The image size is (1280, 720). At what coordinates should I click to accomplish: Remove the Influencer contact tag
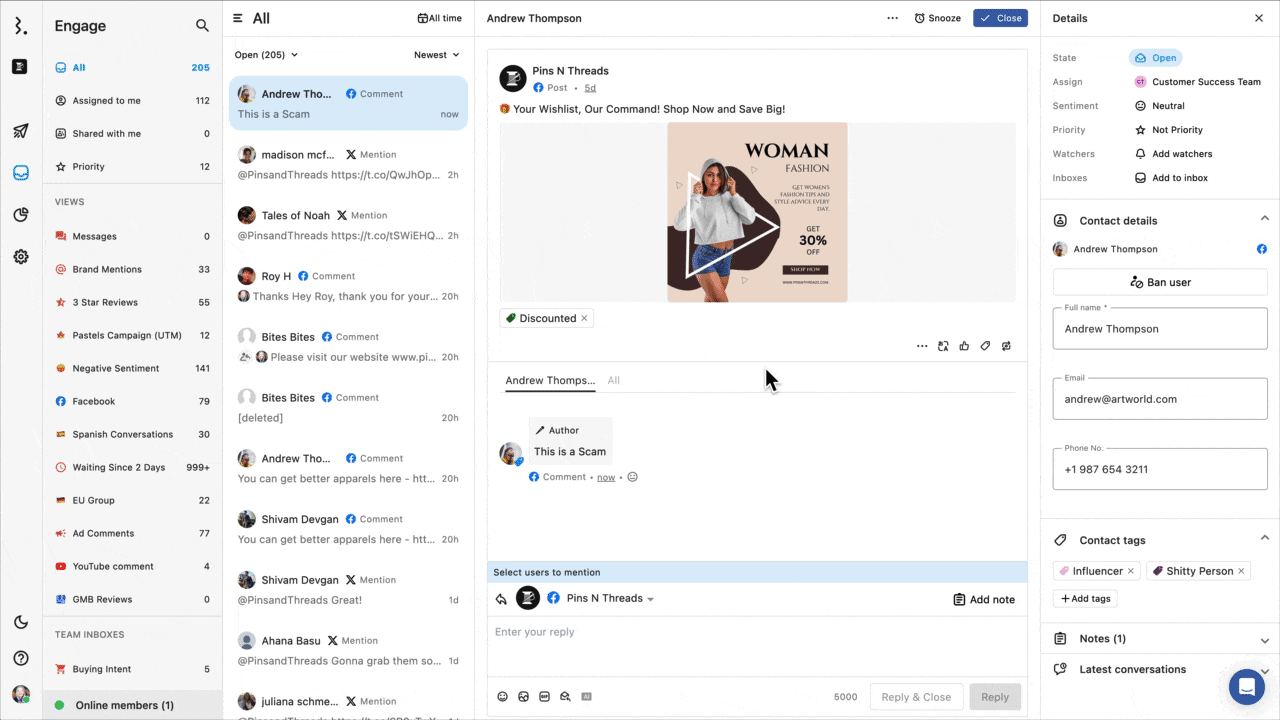[x=1131, y=571]
